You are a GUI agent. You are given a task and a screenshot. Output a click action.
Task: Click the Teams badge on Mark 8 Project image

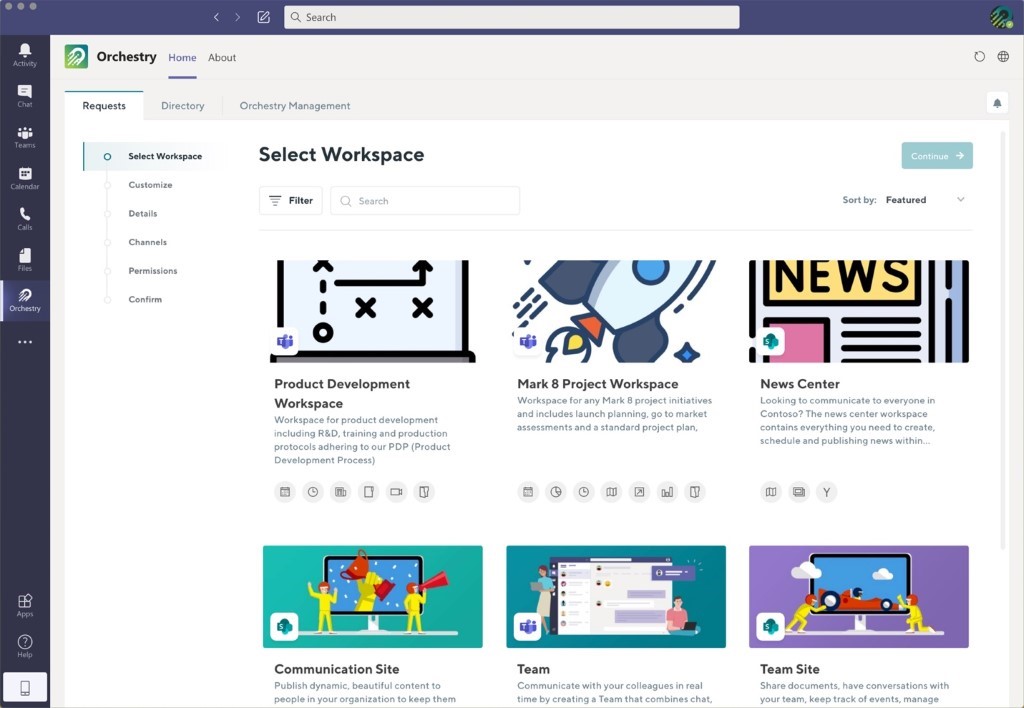click(x=528, y=341)
